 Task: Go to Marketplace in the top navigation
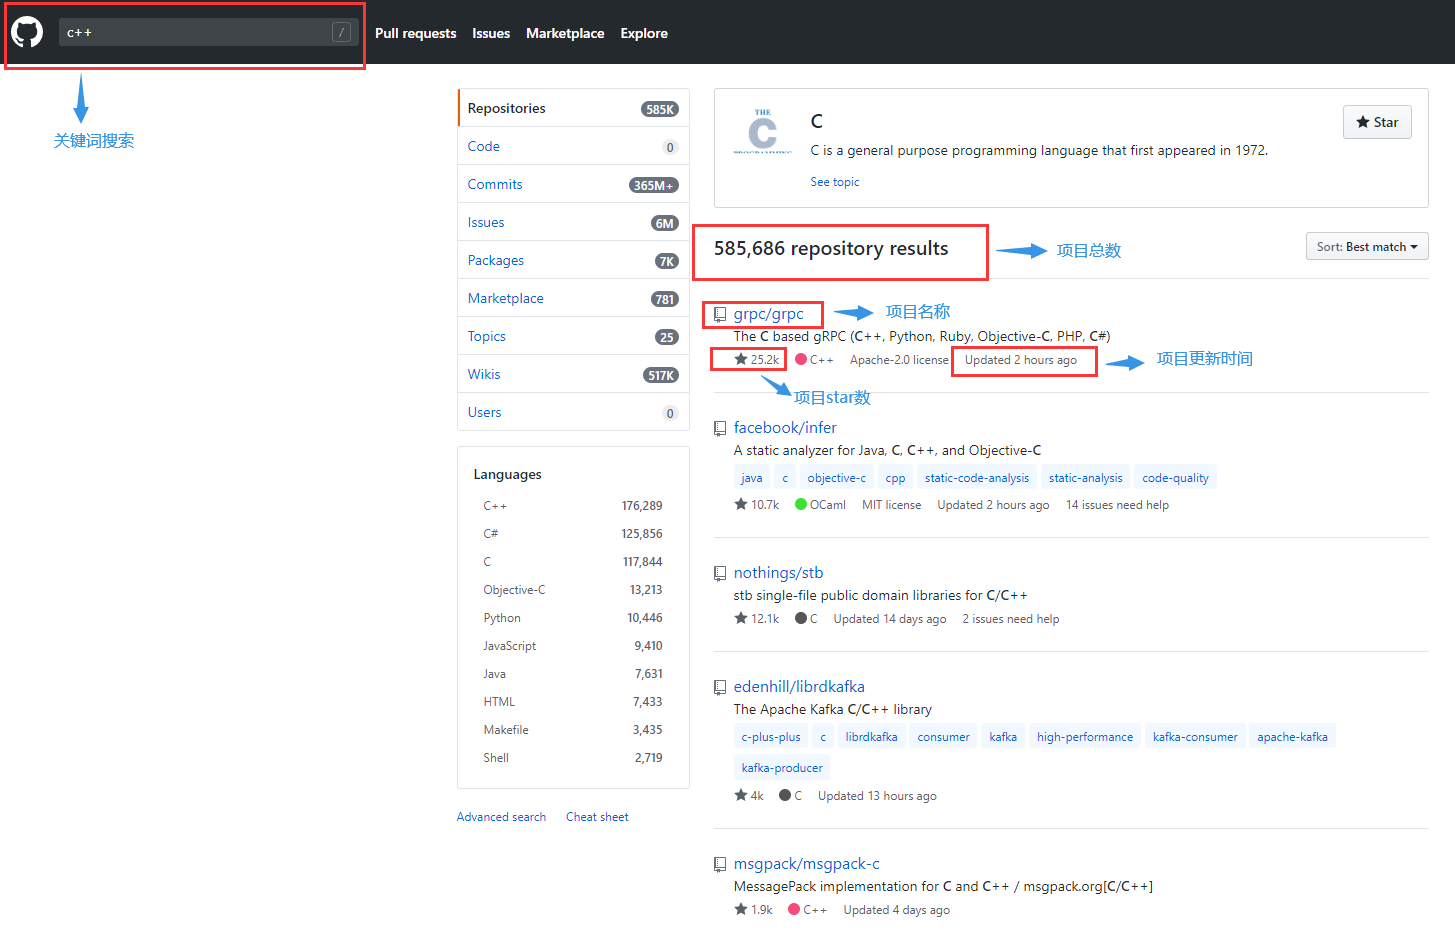click(565, 33)
